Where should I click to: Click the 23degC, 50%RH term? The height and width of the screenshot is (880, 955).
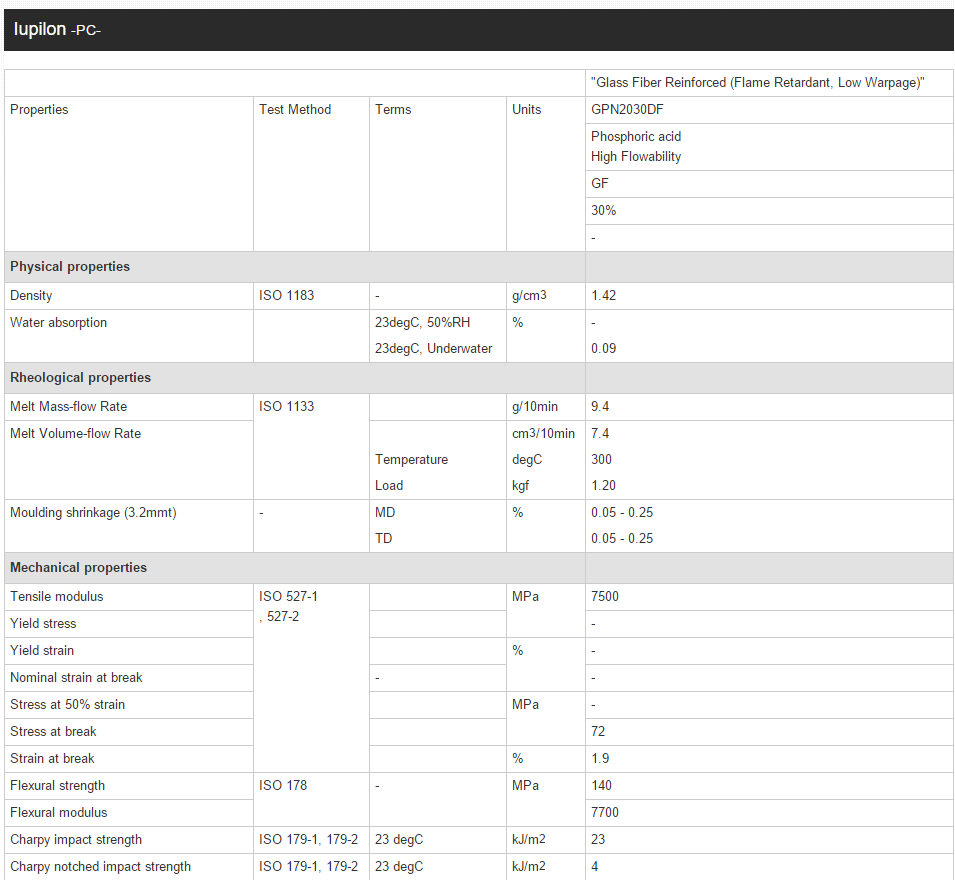422,323
